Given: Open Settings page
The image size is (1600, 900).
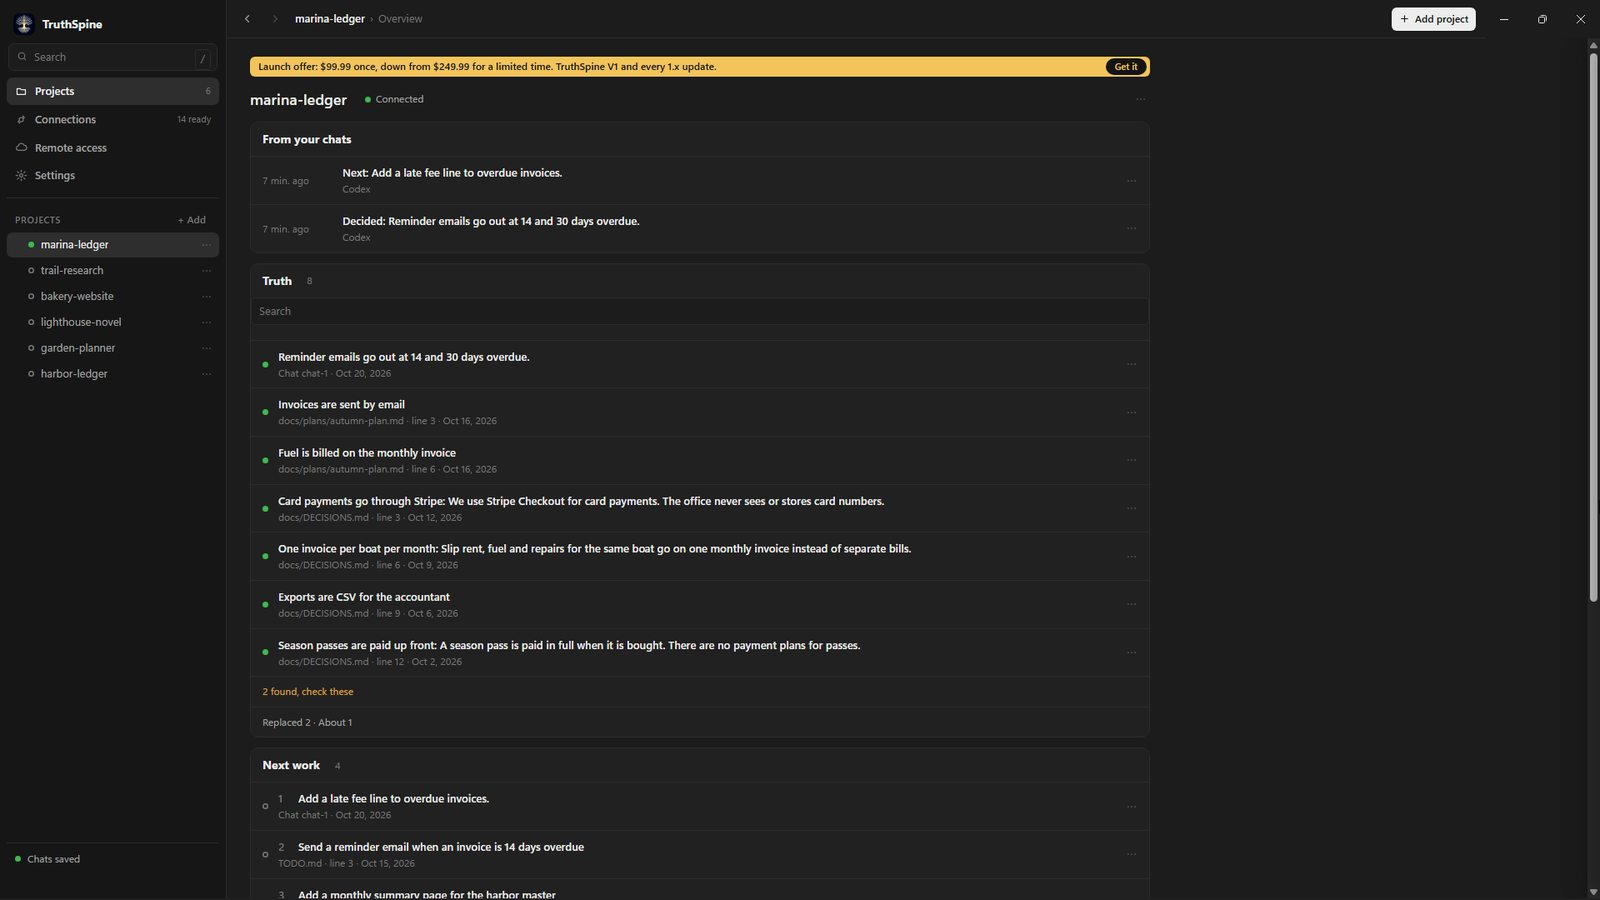Looking at the screenshot, I should 113,176.
